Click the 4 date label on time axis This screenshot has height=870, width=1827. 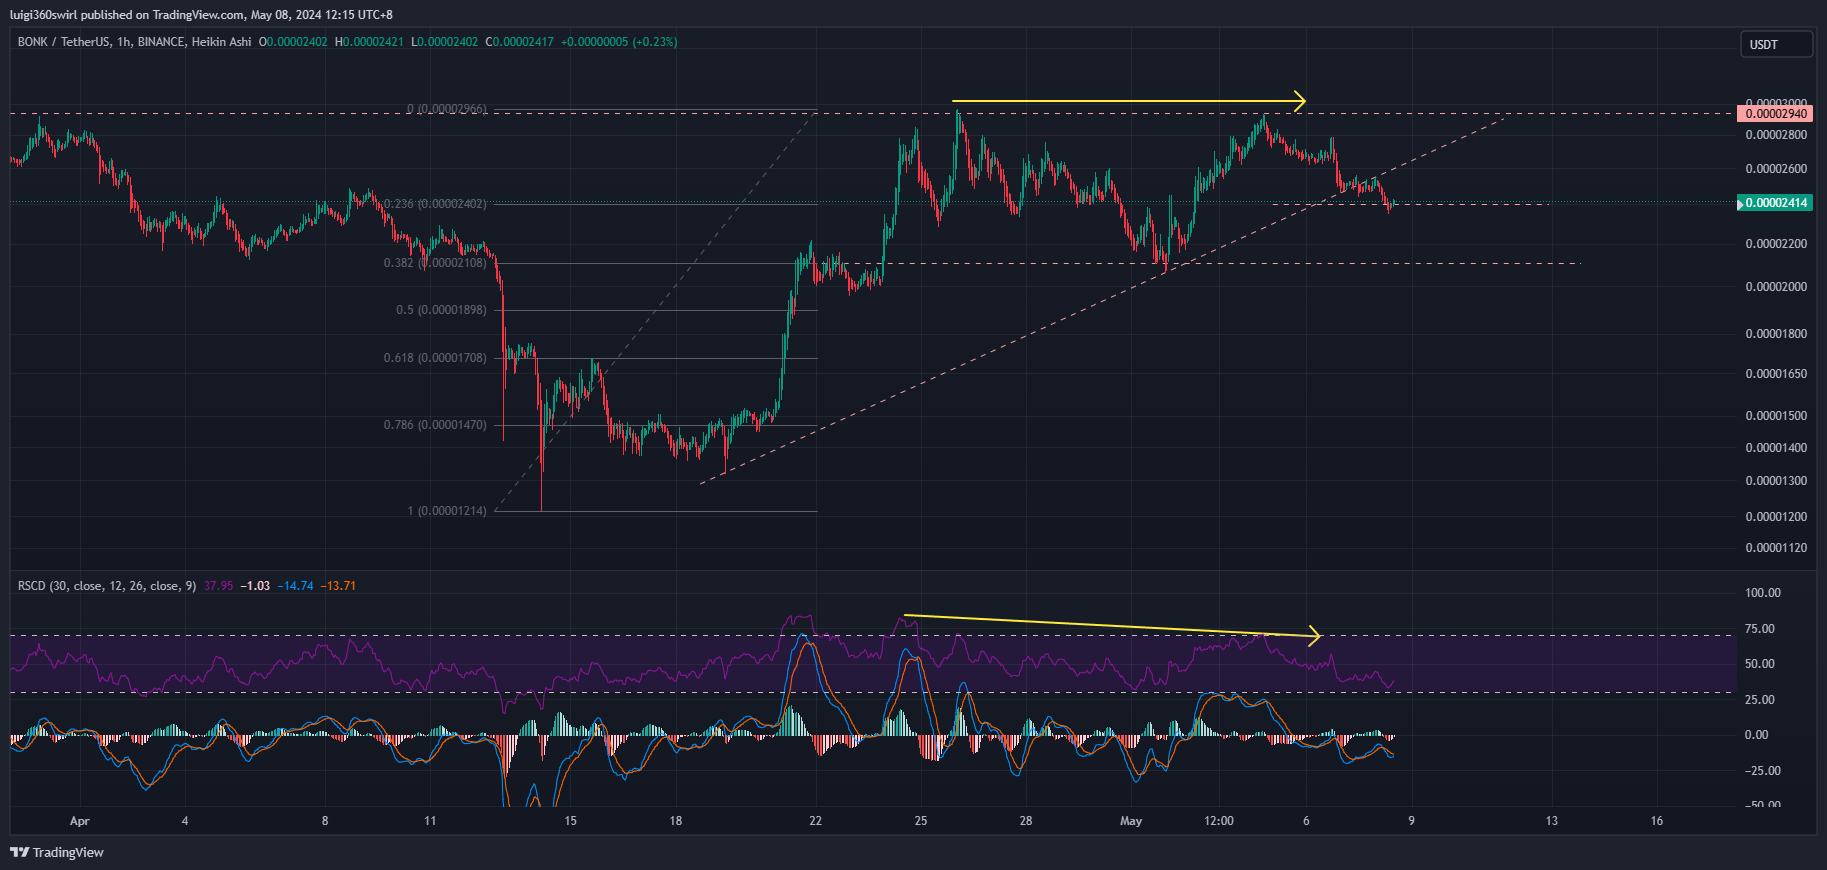click(x=185, y=821)
